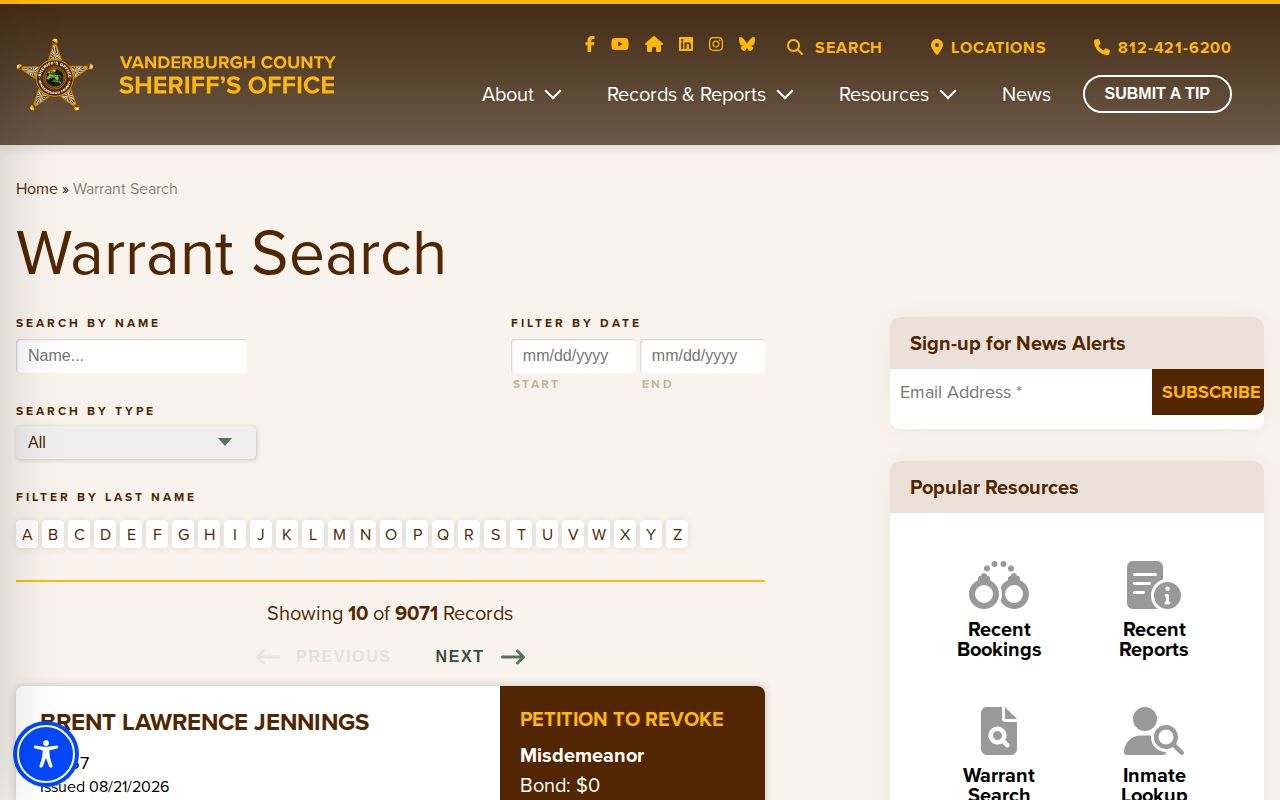Click the Locations map pin icon
1280x800 pixels.
pos(937,47)
